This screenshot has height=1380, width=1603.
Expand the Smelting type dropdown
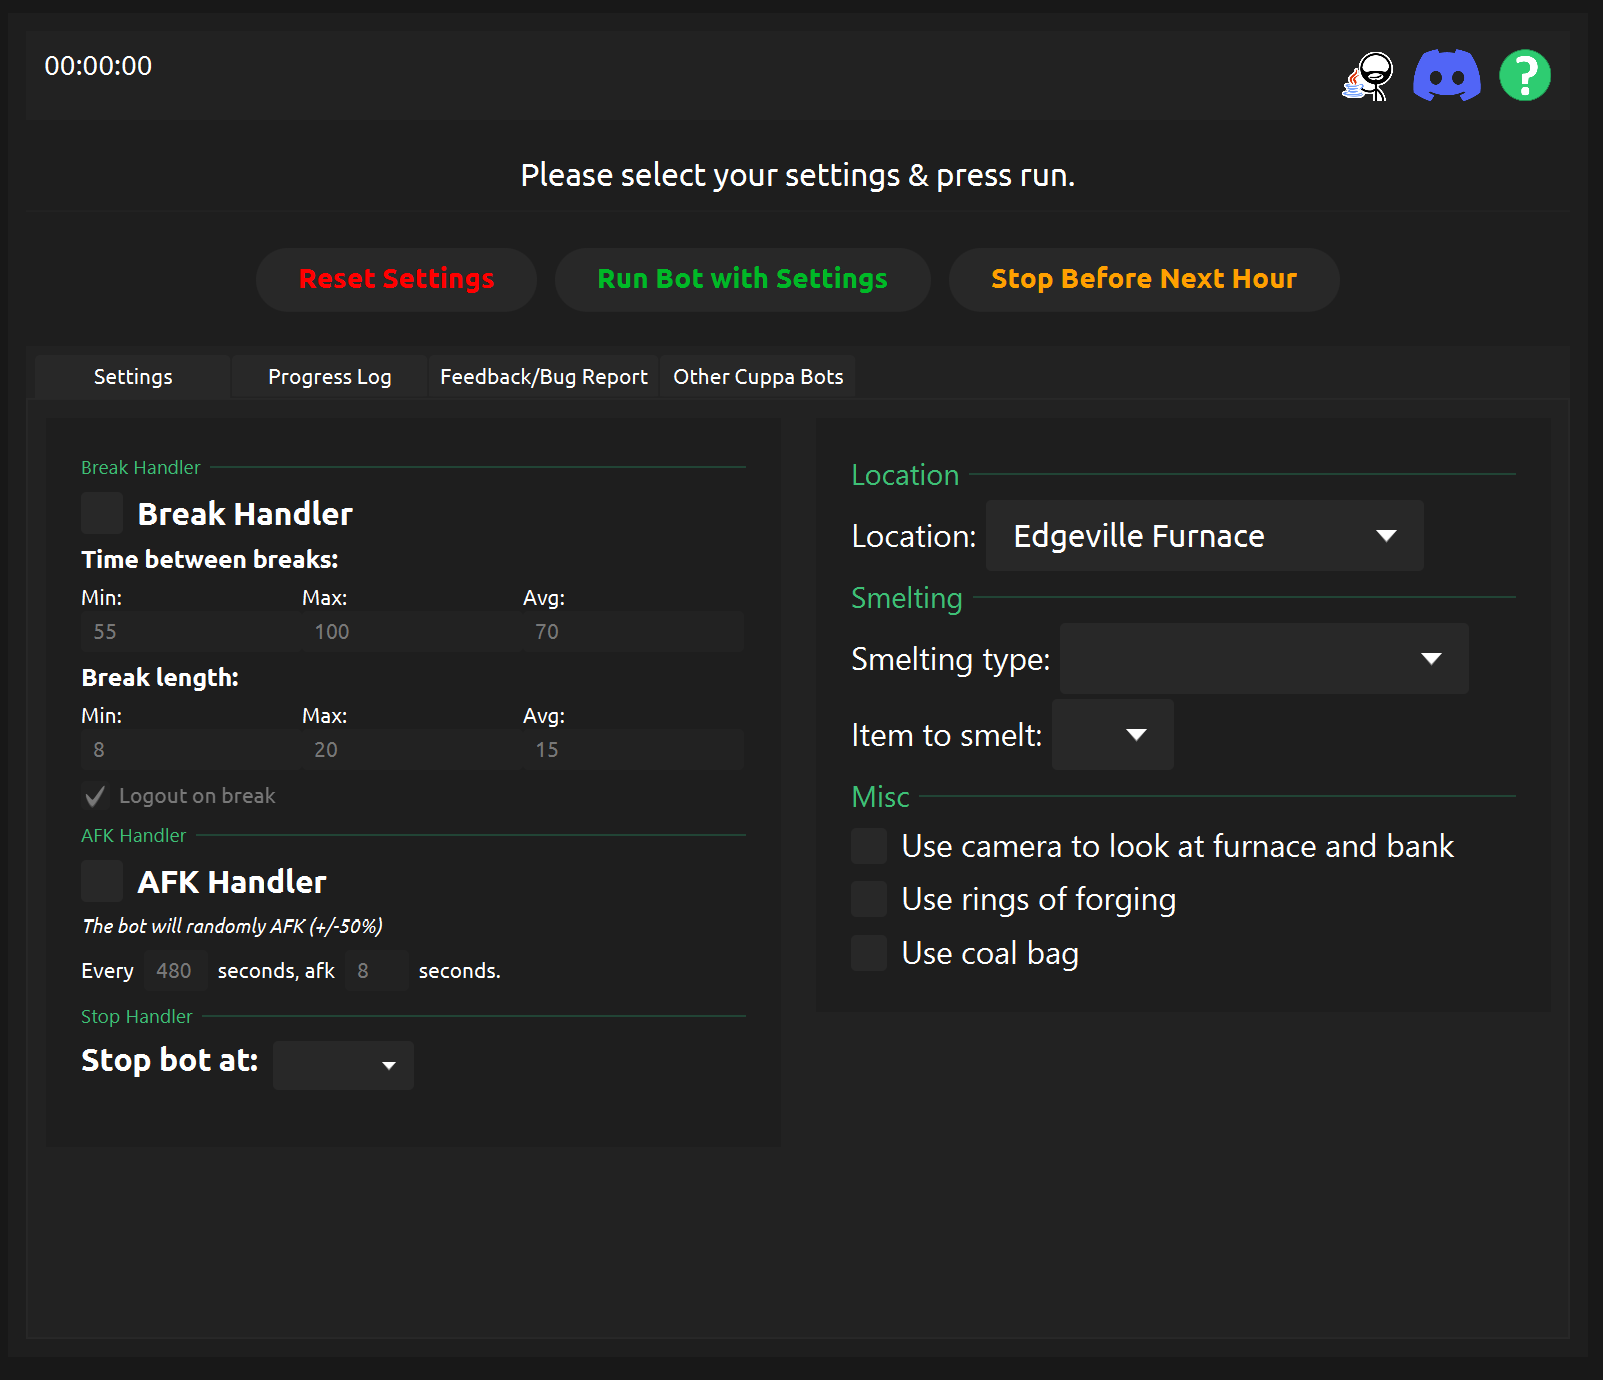click(1263, 659)
